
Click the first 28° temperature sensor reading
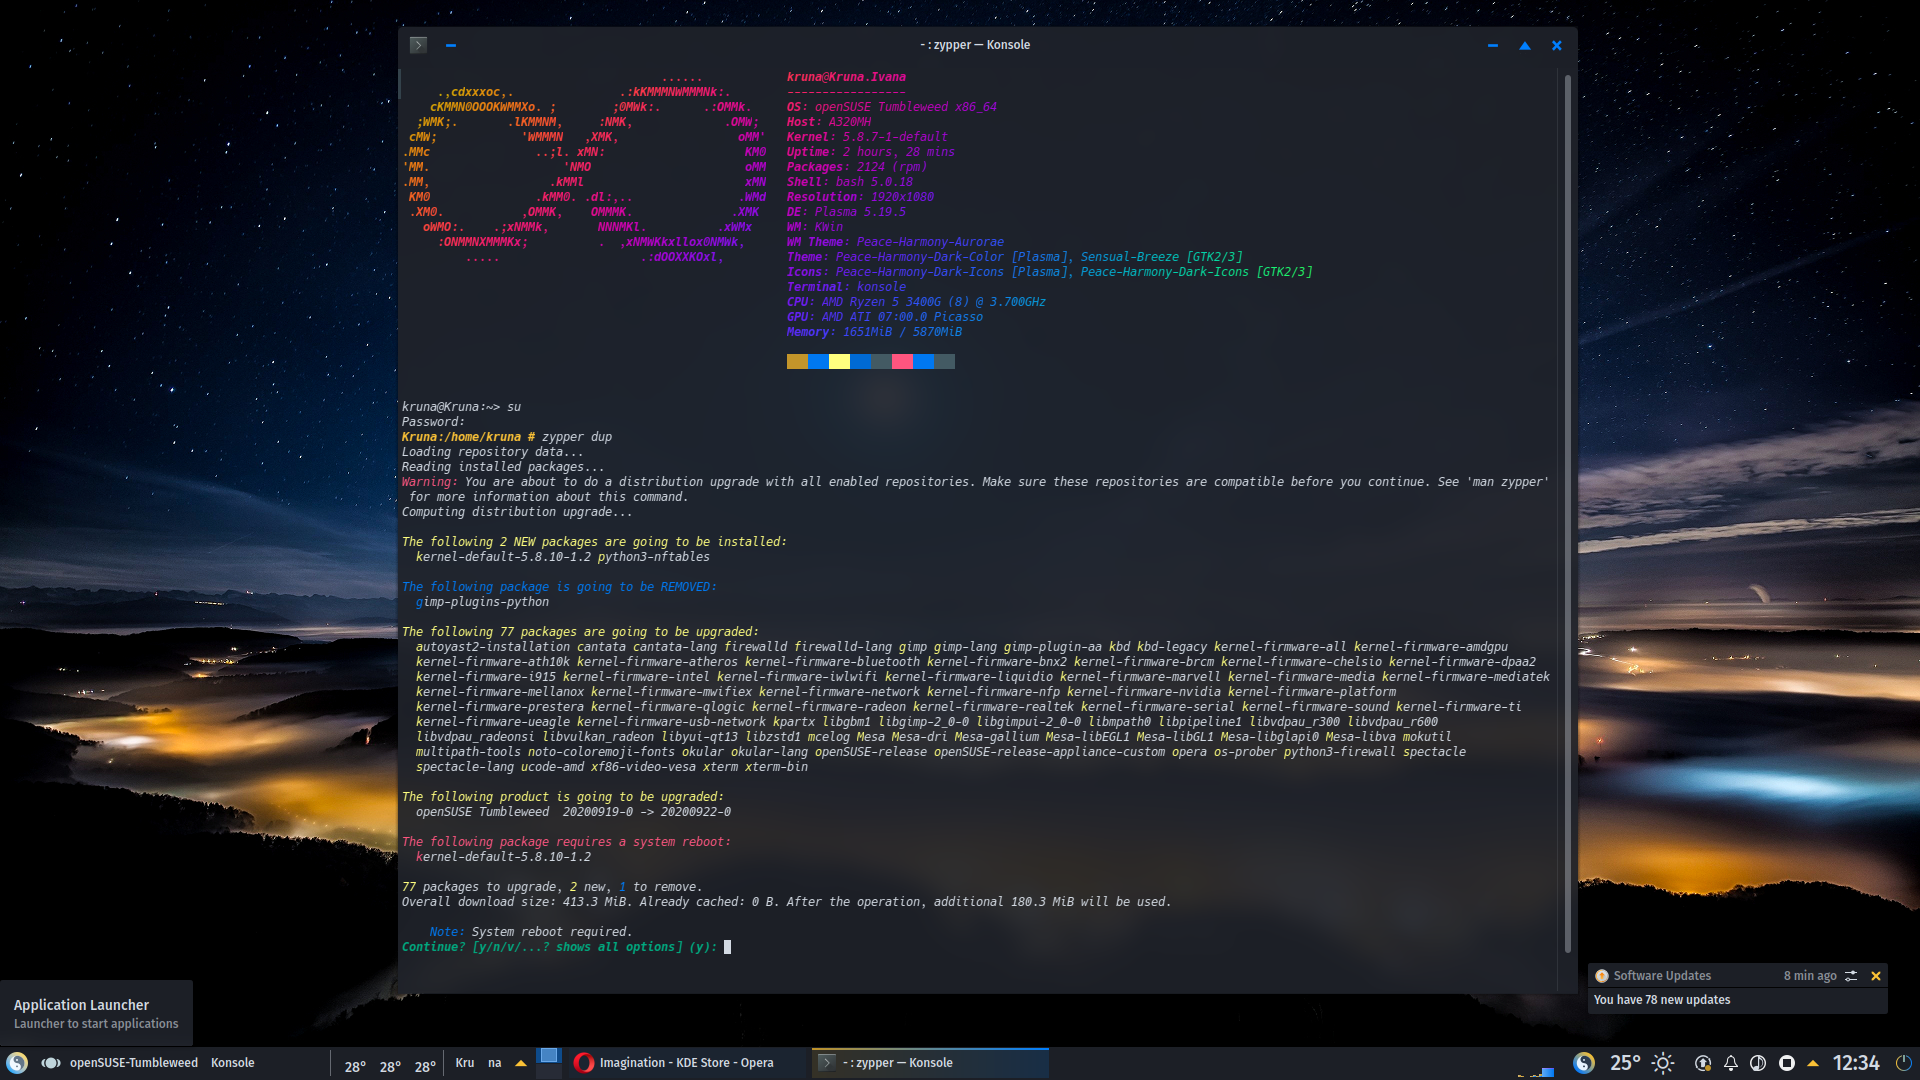click(355, 1067)
